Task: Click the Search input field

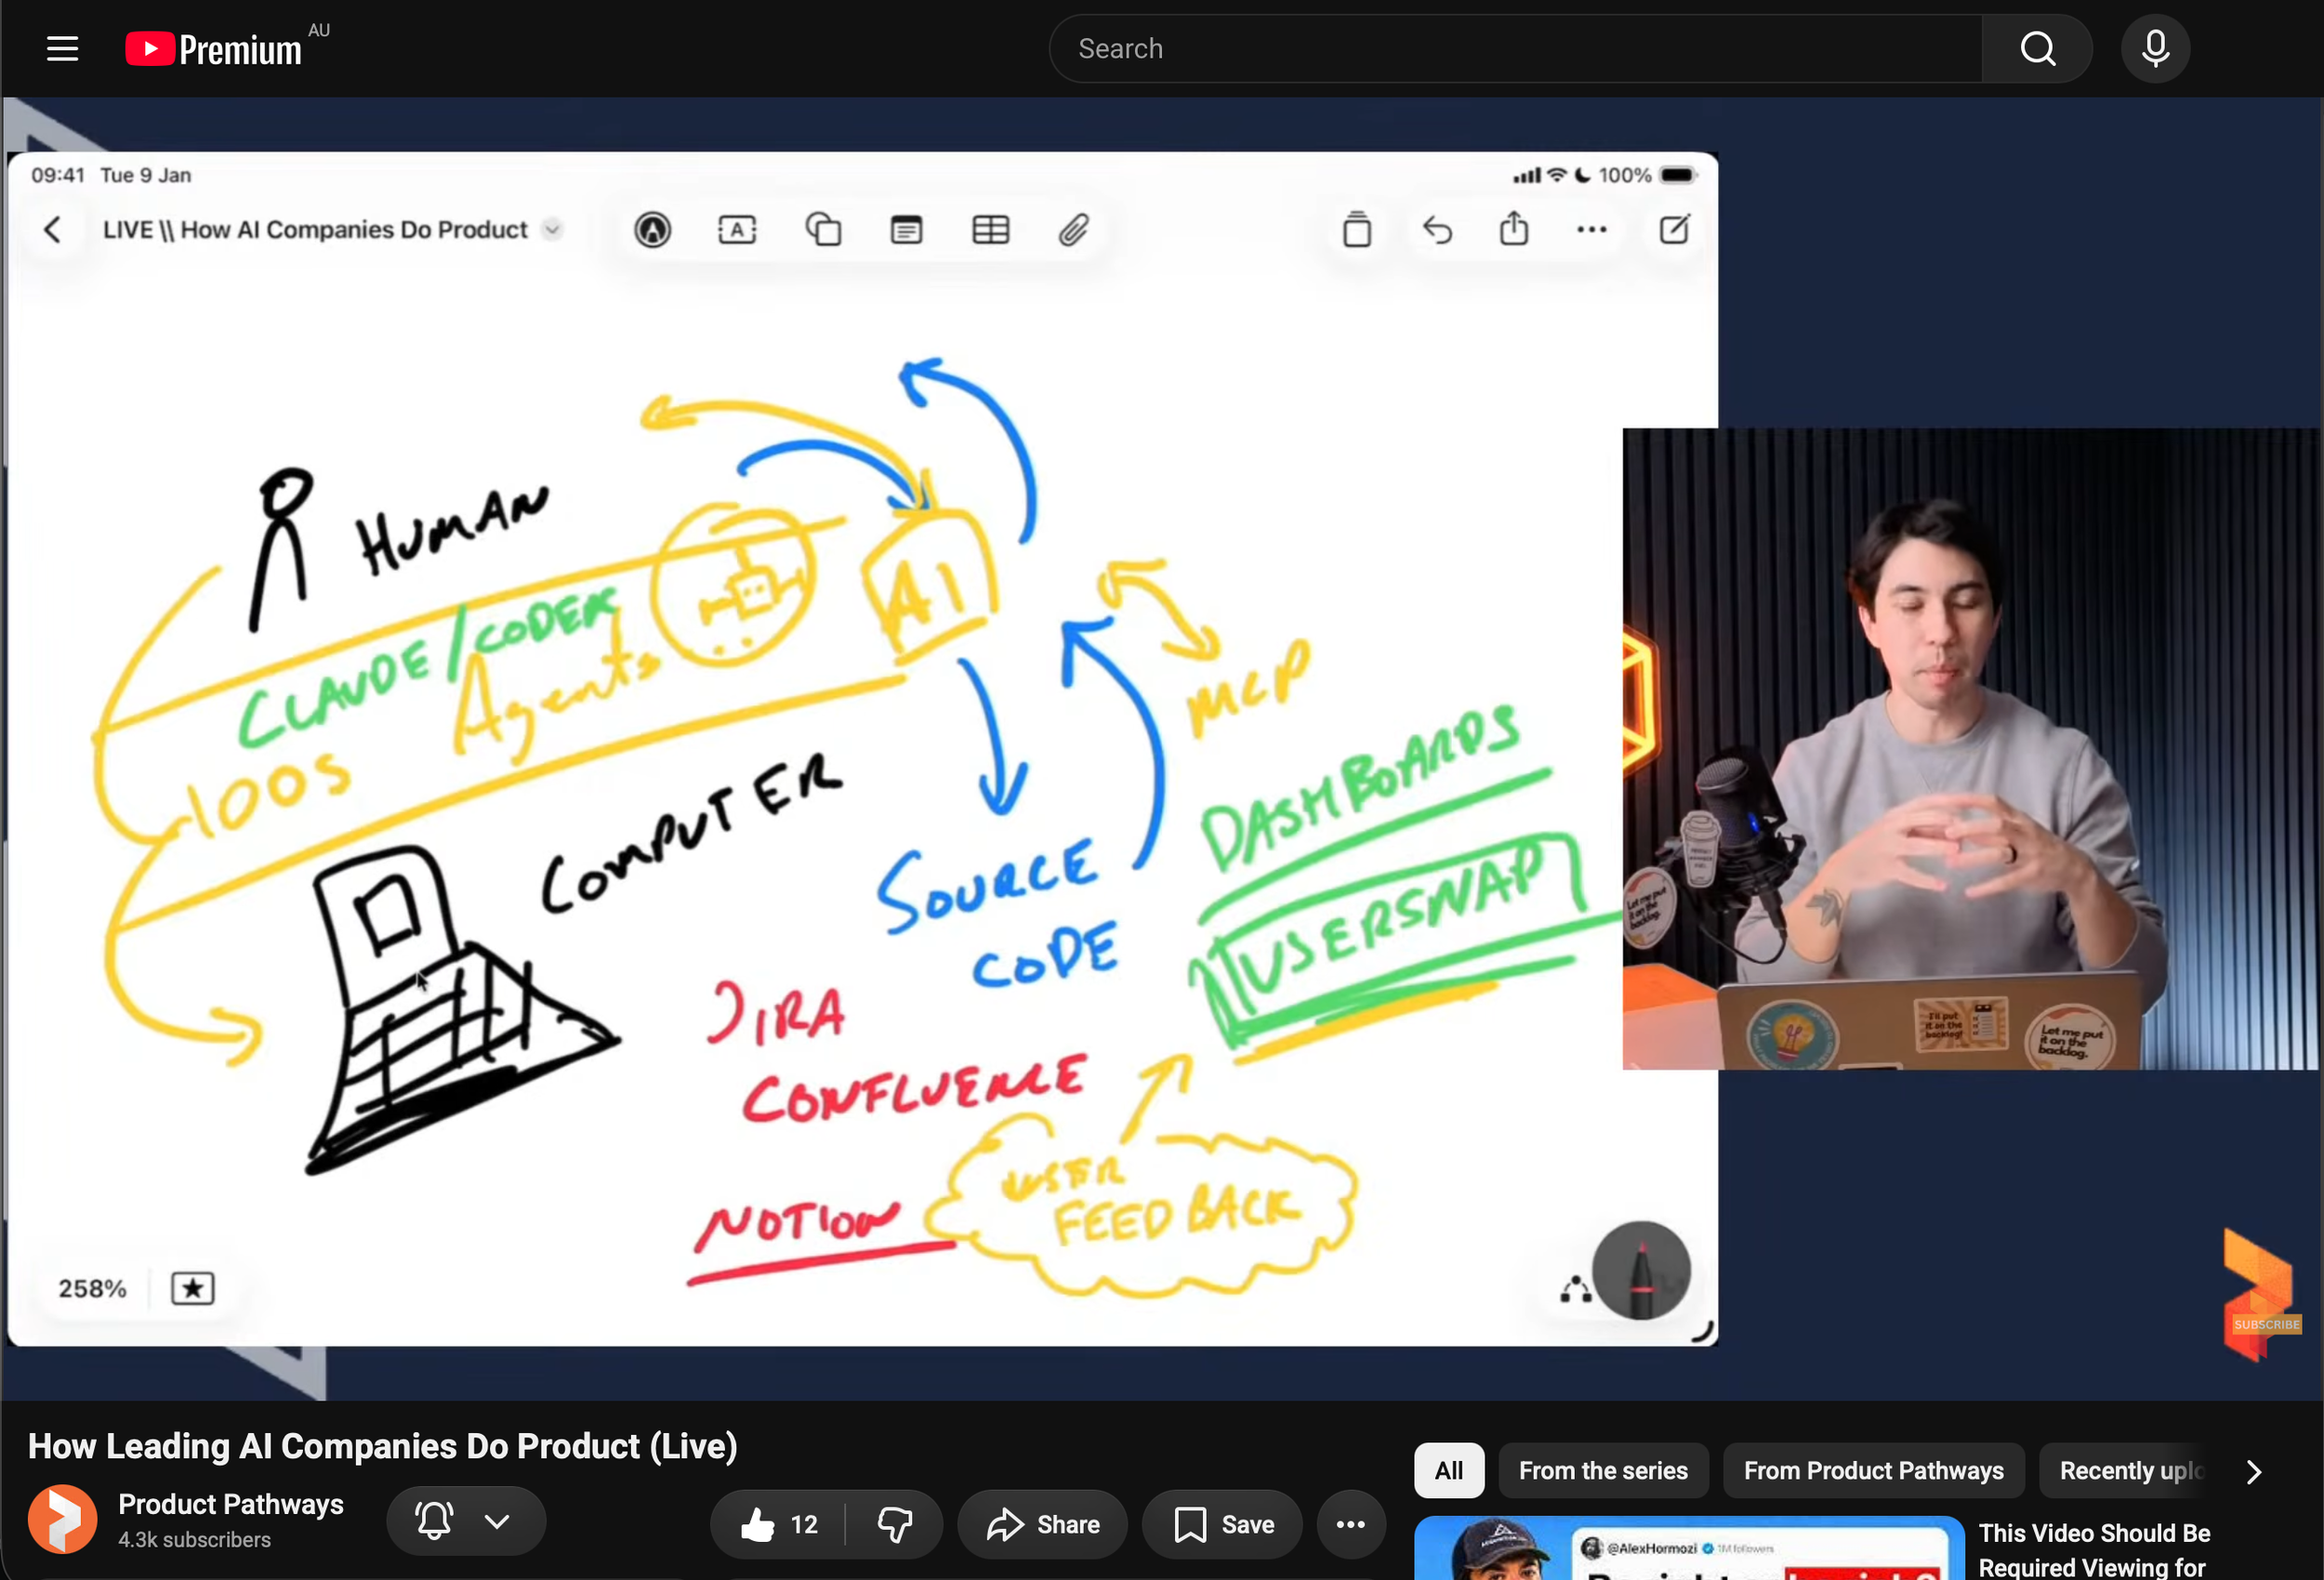Action: tap(1515, 48)
